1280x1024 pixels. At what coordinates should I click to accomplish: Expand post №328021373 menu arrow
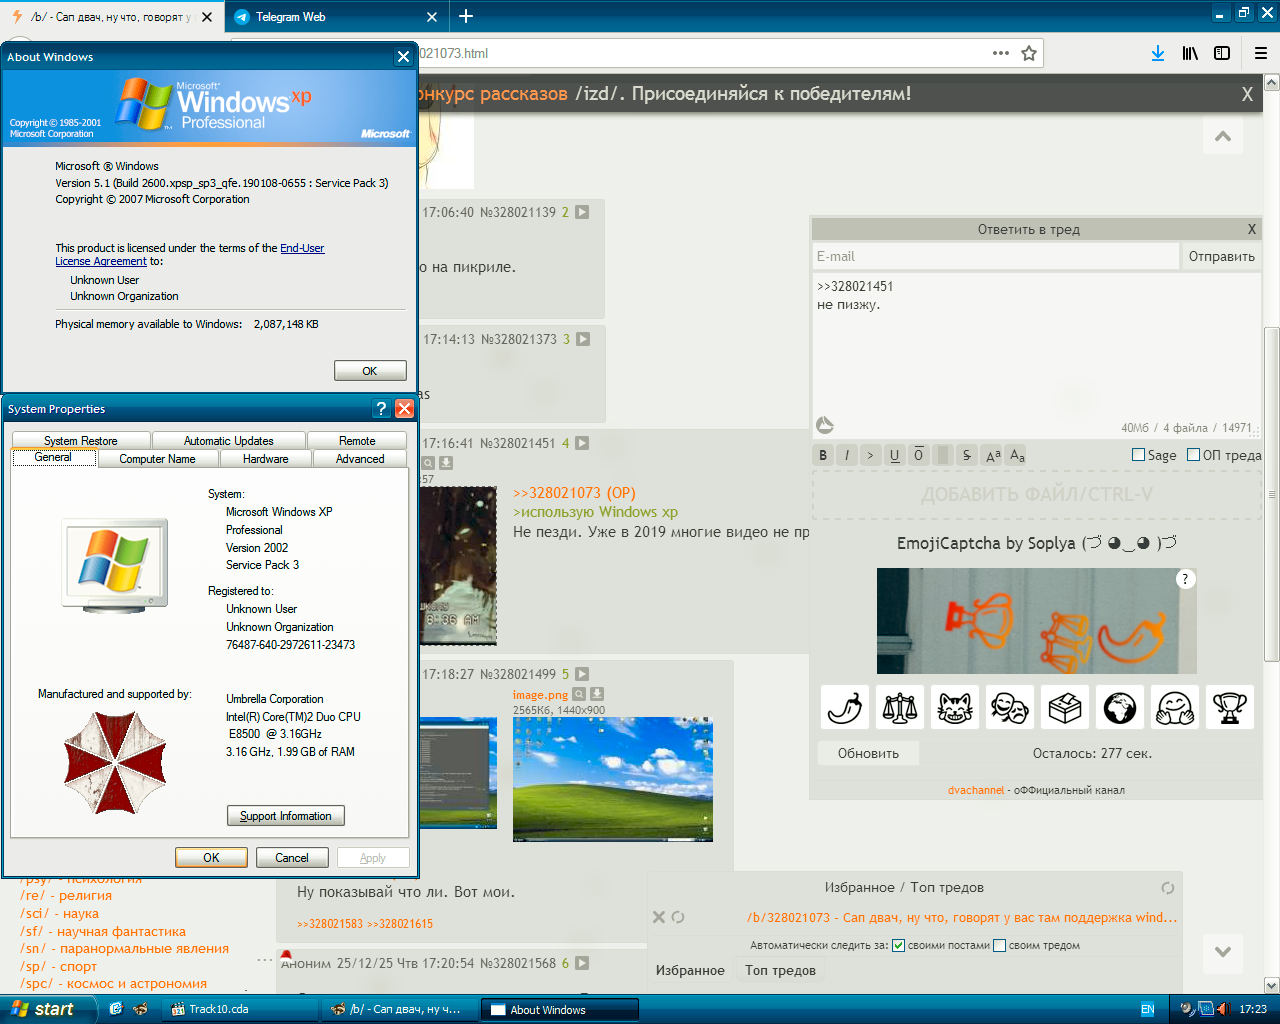pyautogui.click(x=583, y=339)
